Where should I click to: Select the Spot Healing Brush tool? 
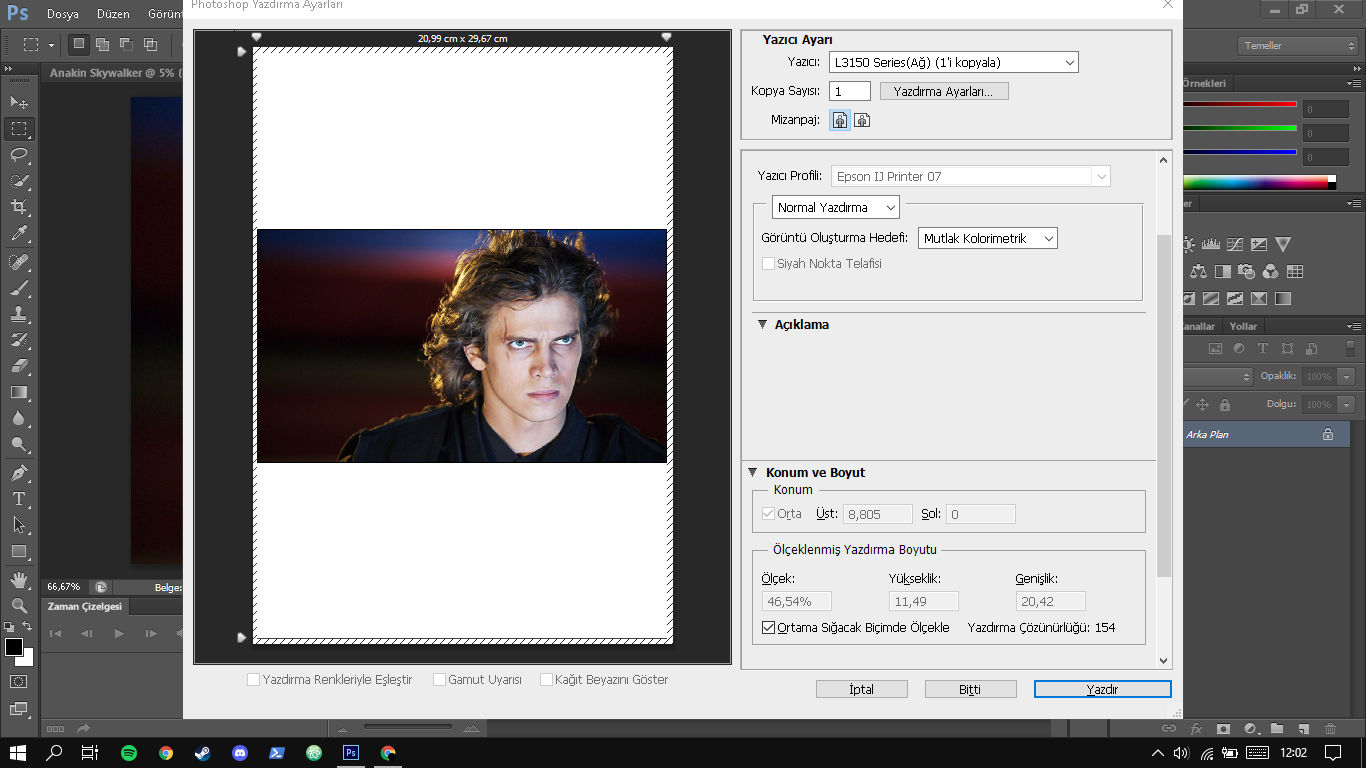tap(19, 262)
